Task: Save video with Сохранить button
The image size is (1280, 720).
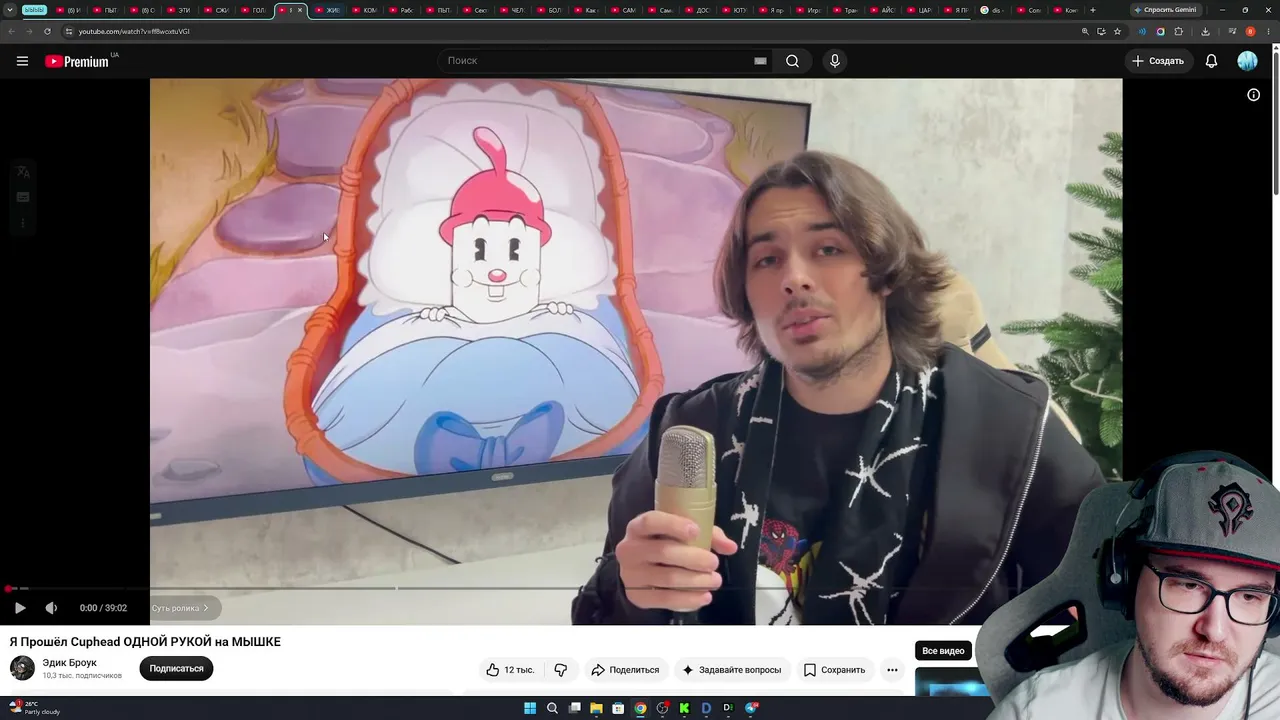Action: click(834, 669)
